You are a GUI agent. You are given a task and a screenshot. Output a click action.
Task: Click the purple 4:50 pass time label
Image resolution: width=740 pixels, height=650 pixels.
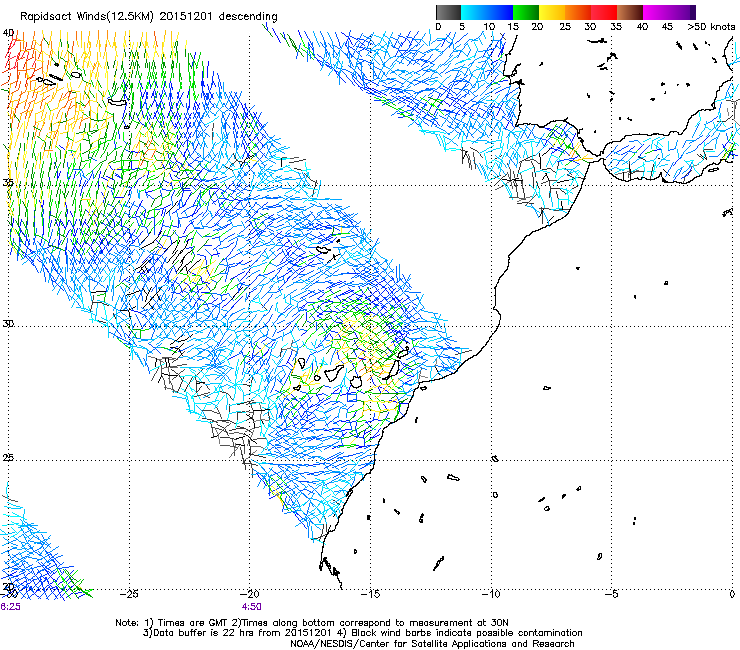(x=252, y=607)
